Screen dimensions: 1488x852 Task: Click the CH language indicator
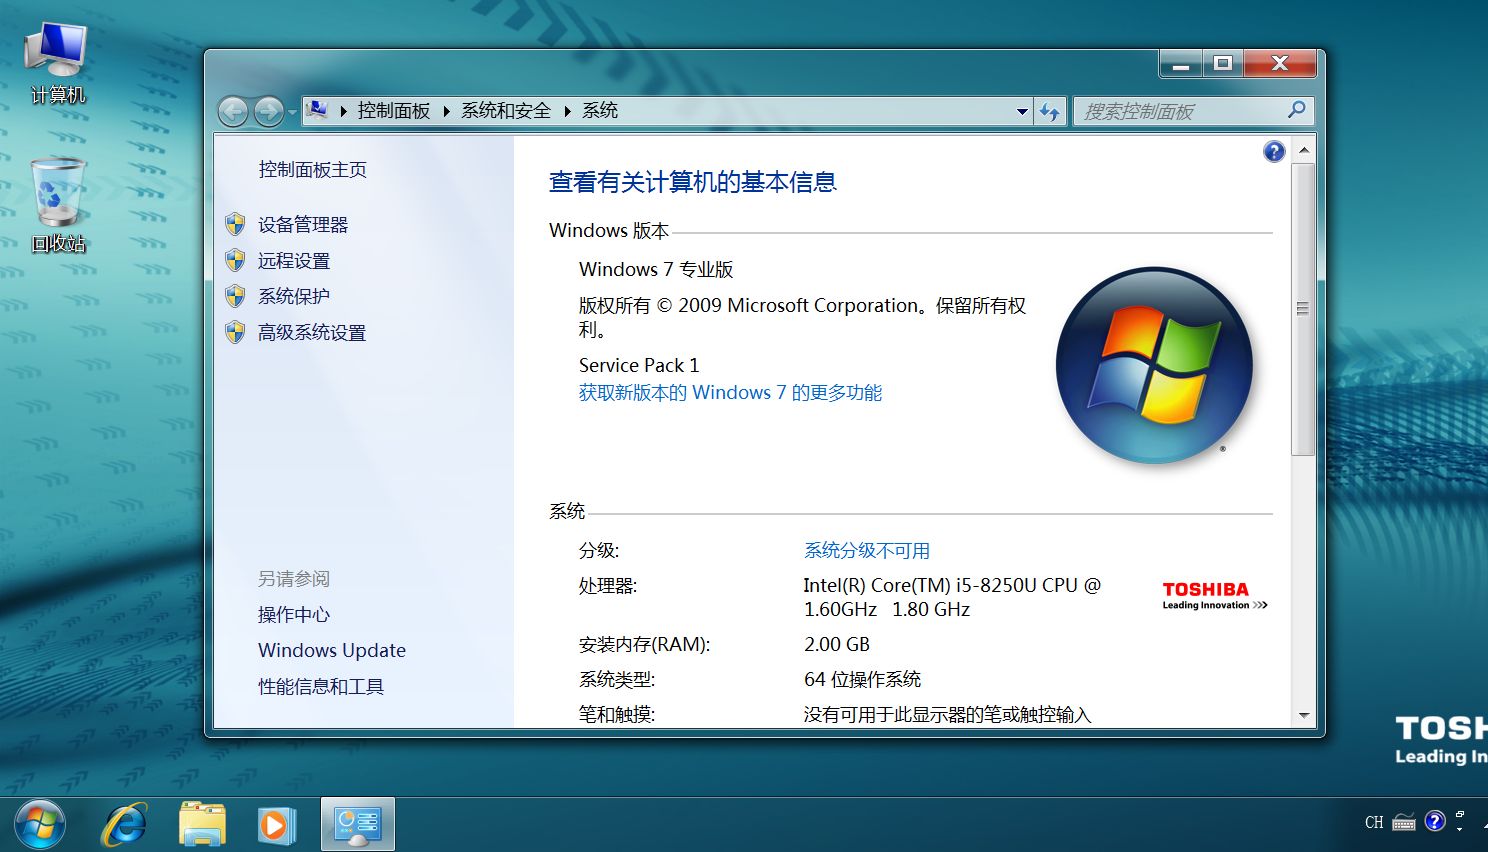click(x=1374, y=823)
